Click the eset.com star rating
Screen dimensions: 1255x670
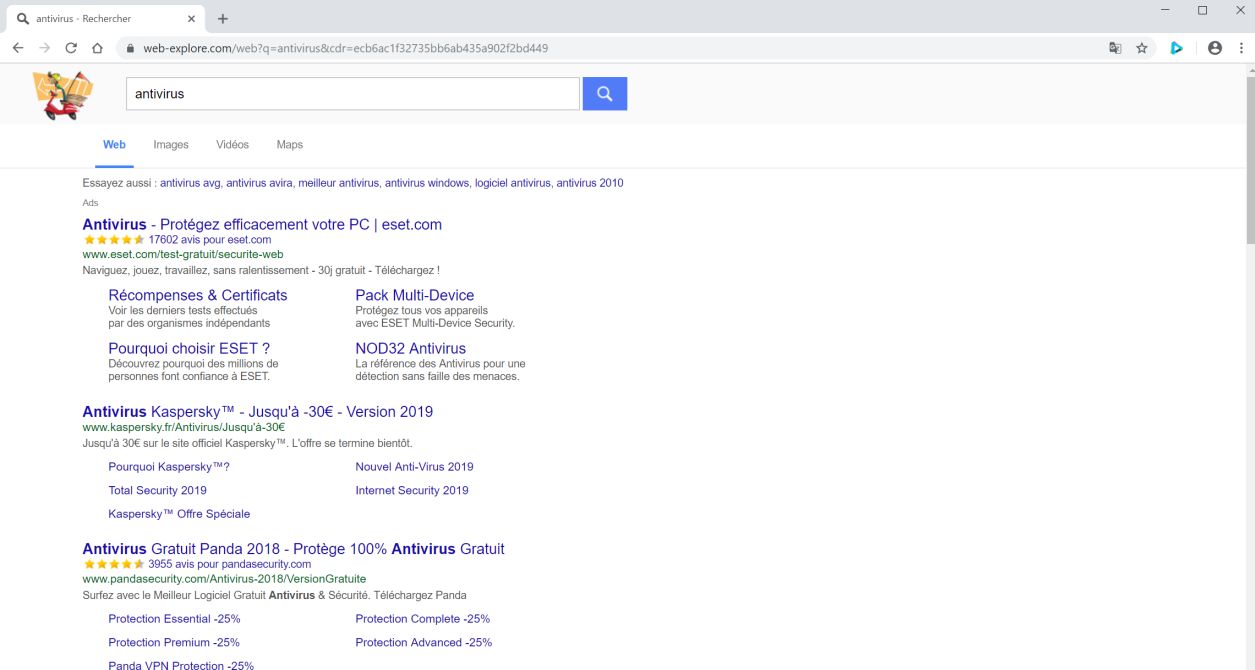[114, 240]
